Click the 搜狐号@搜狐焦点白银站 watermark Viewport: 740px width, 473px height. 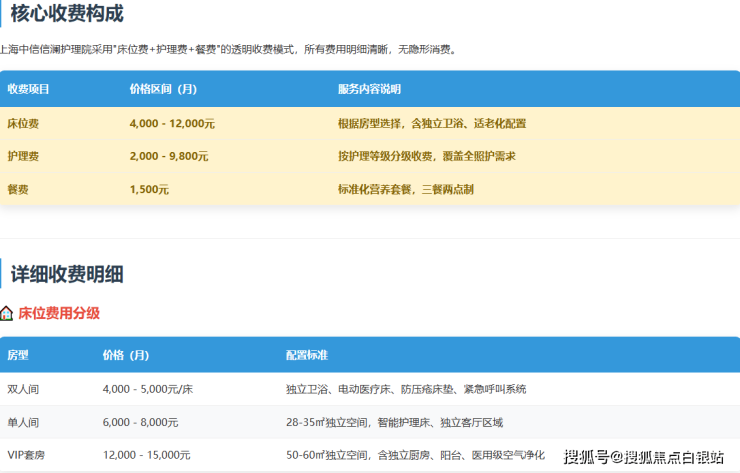[x=643, y=457]
